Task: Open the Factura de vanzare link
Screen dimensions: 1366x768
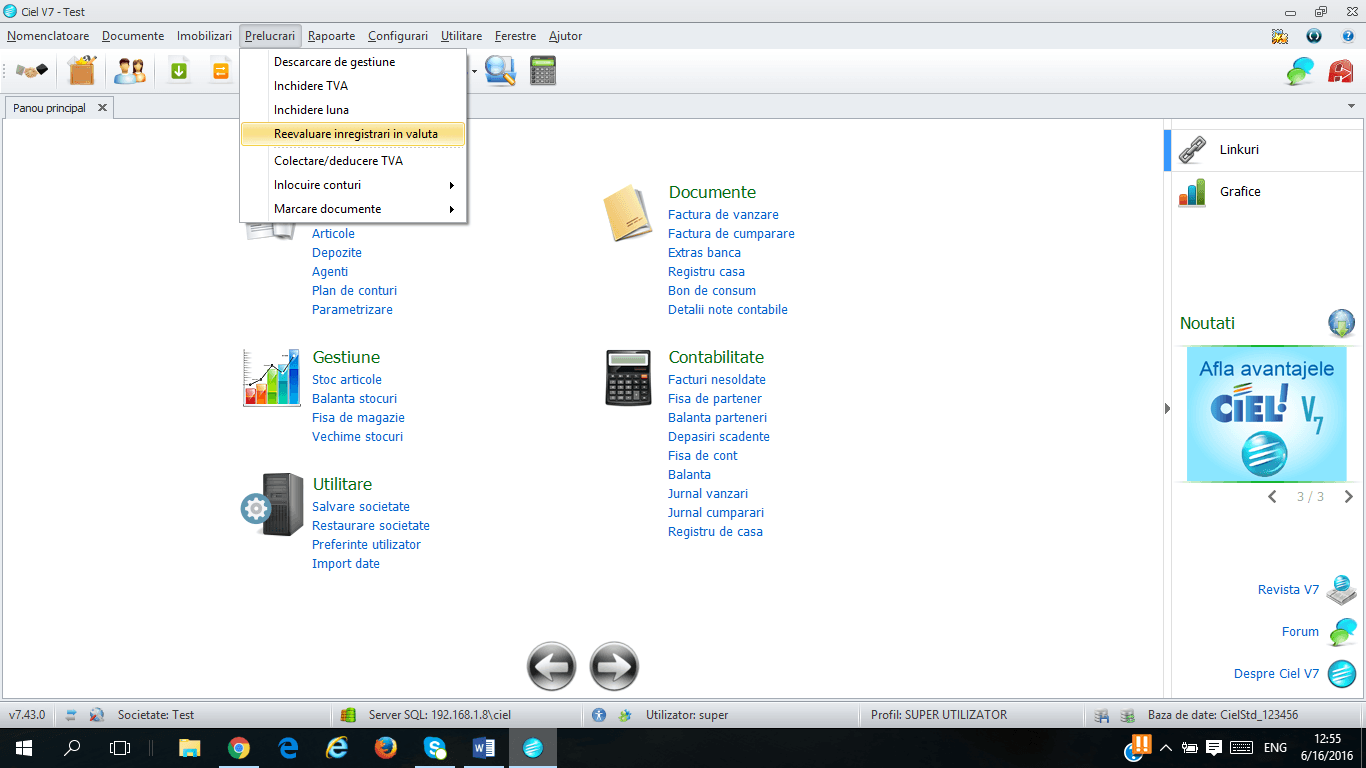Action: (723, 214)
